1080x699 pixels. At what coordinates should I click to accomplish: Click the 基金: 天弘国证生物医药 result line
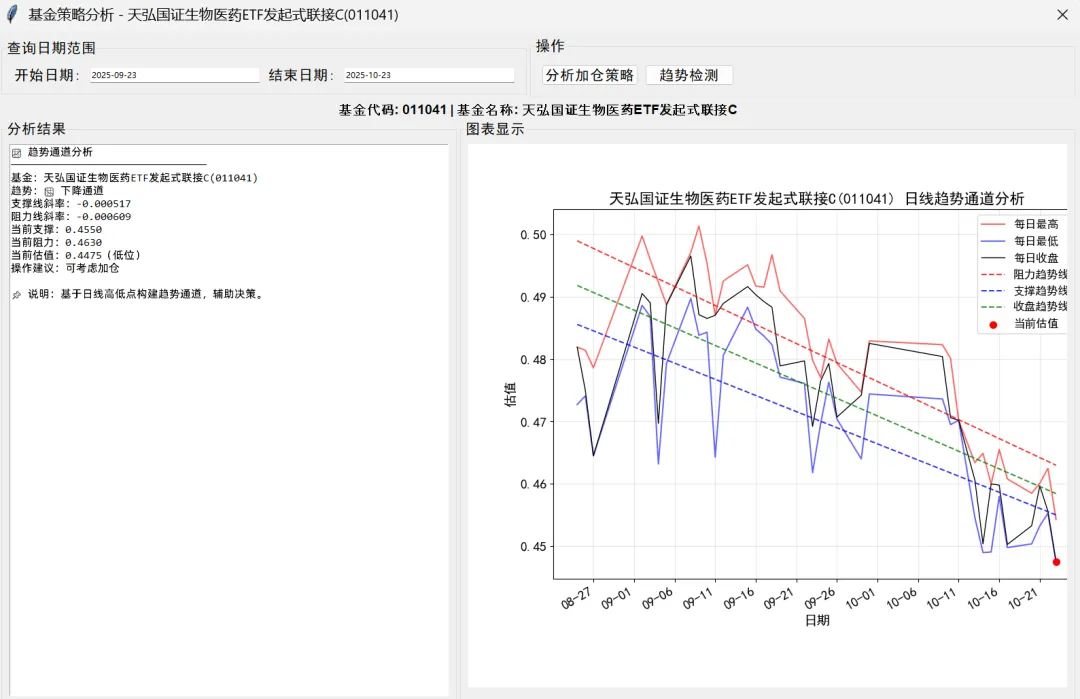(134, 178)
